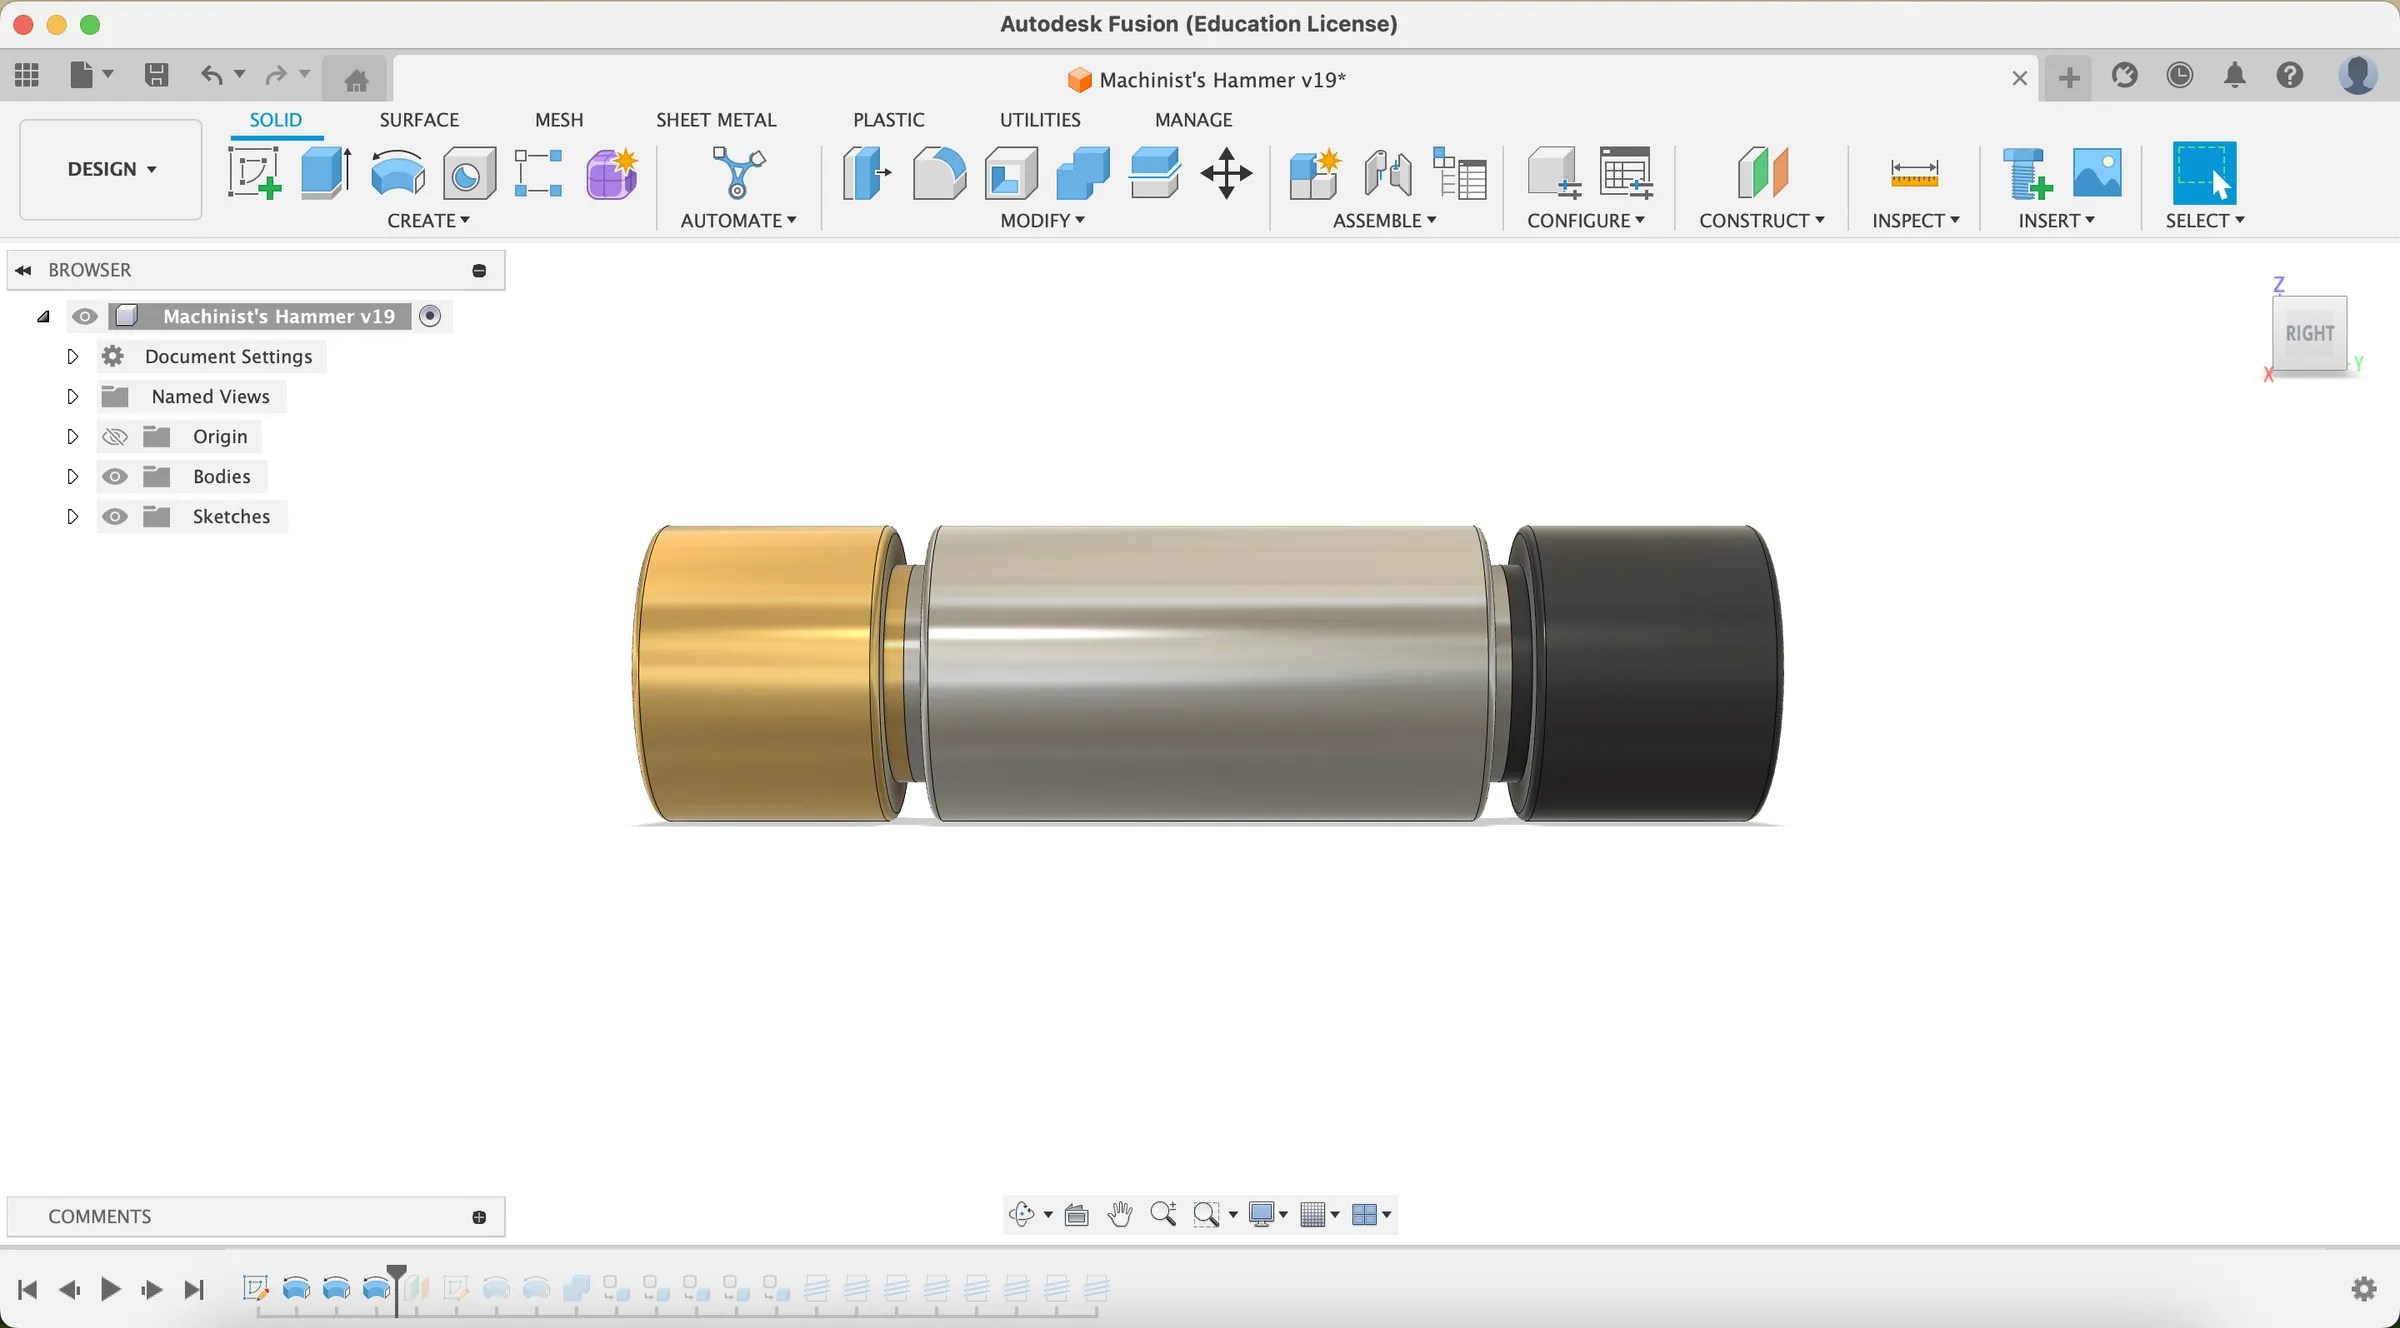Expand the Document Settings node

pos(71,356)
